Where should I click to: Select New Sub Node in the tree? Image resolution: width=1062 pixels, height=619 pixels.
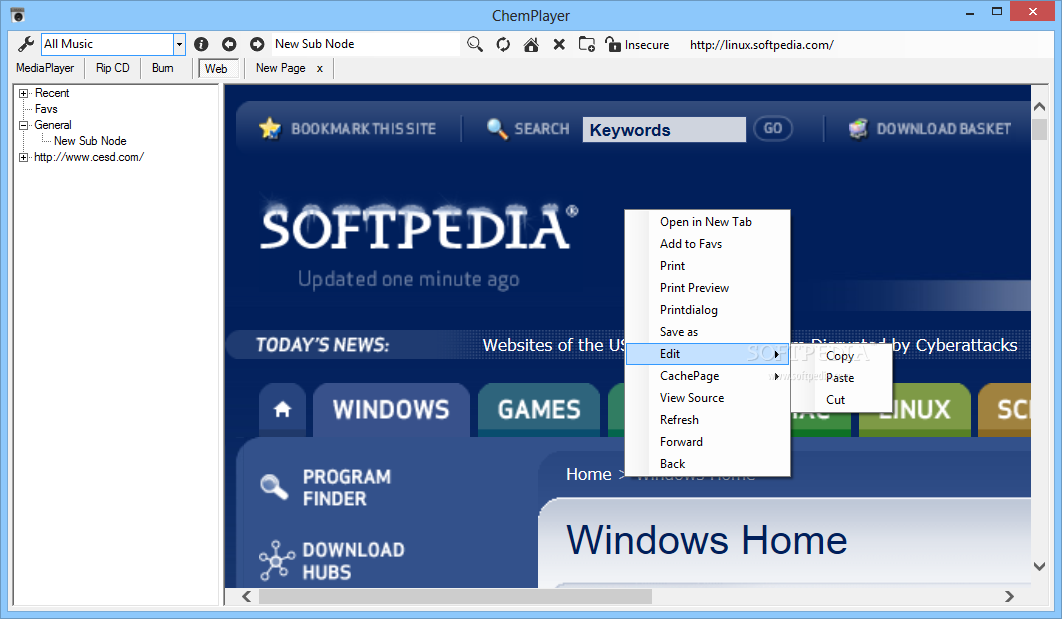pos(90,141)
